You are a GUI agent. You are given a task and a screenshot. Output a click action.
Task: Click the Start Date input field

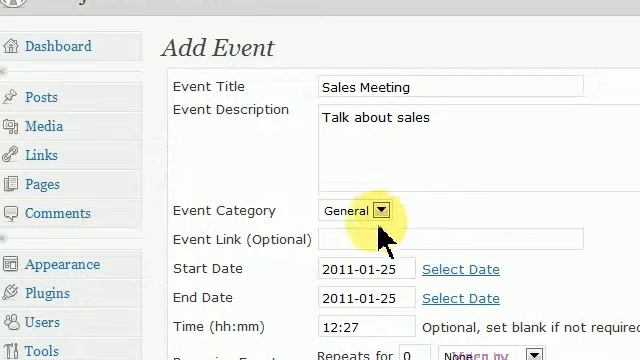(x=367, y=269)
